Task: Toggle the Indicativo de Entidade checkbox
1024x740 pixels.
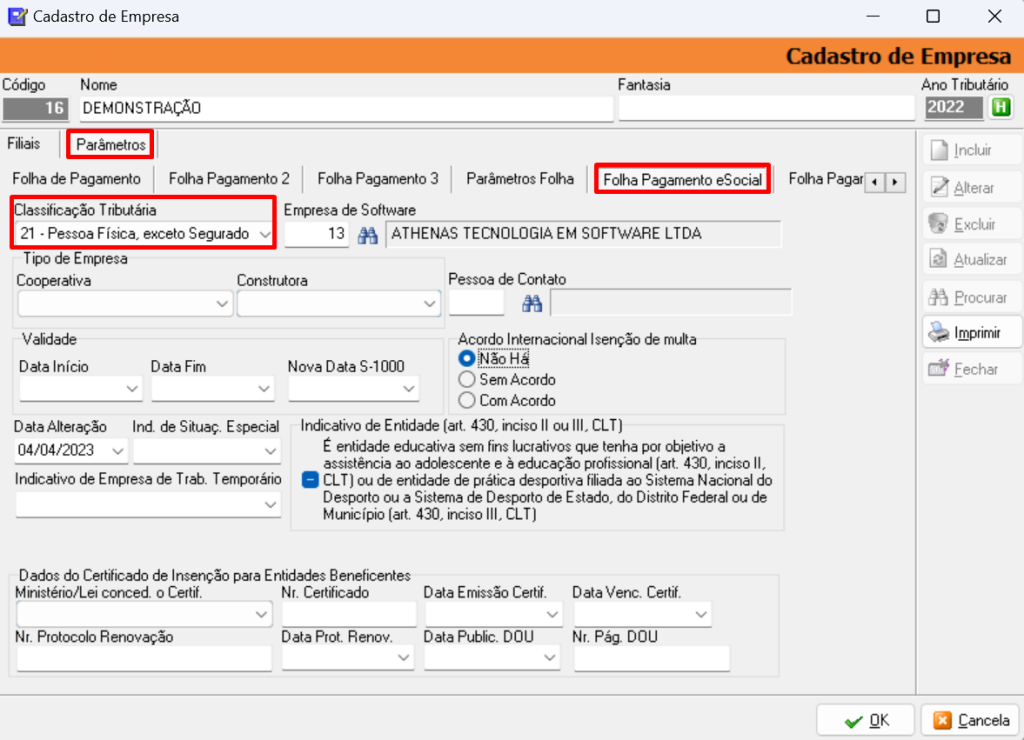Action: (x=310, y=480)
